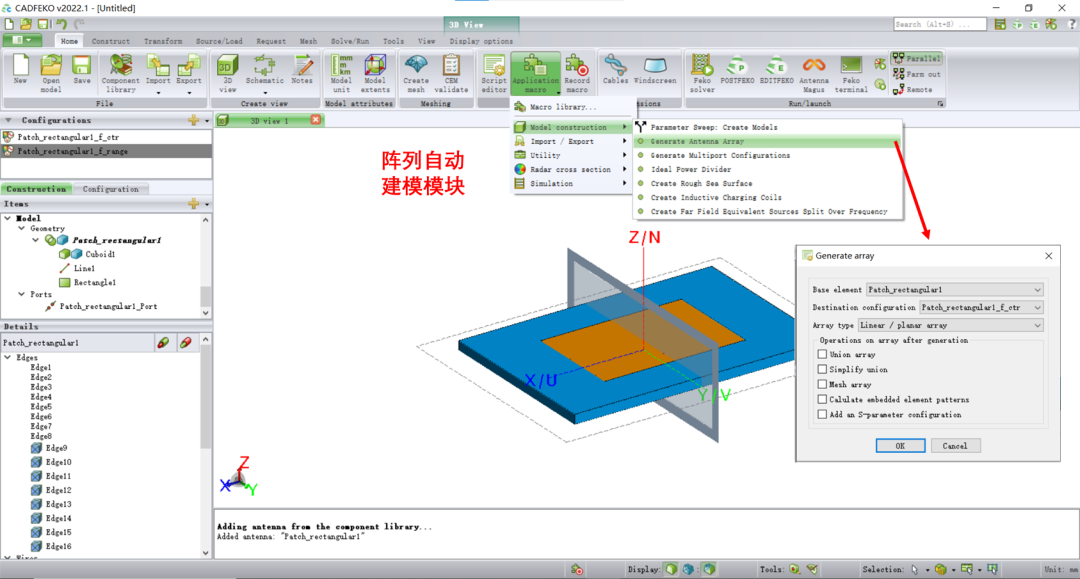Open the Windscreen tool
The height and width of the screenshot is (579, 1080).
click(x=655, y=71)
